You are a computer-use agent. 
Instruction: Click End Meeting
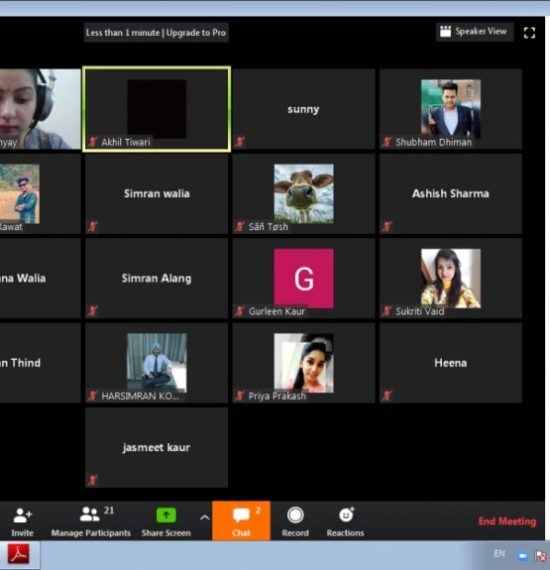pos(507,521)
